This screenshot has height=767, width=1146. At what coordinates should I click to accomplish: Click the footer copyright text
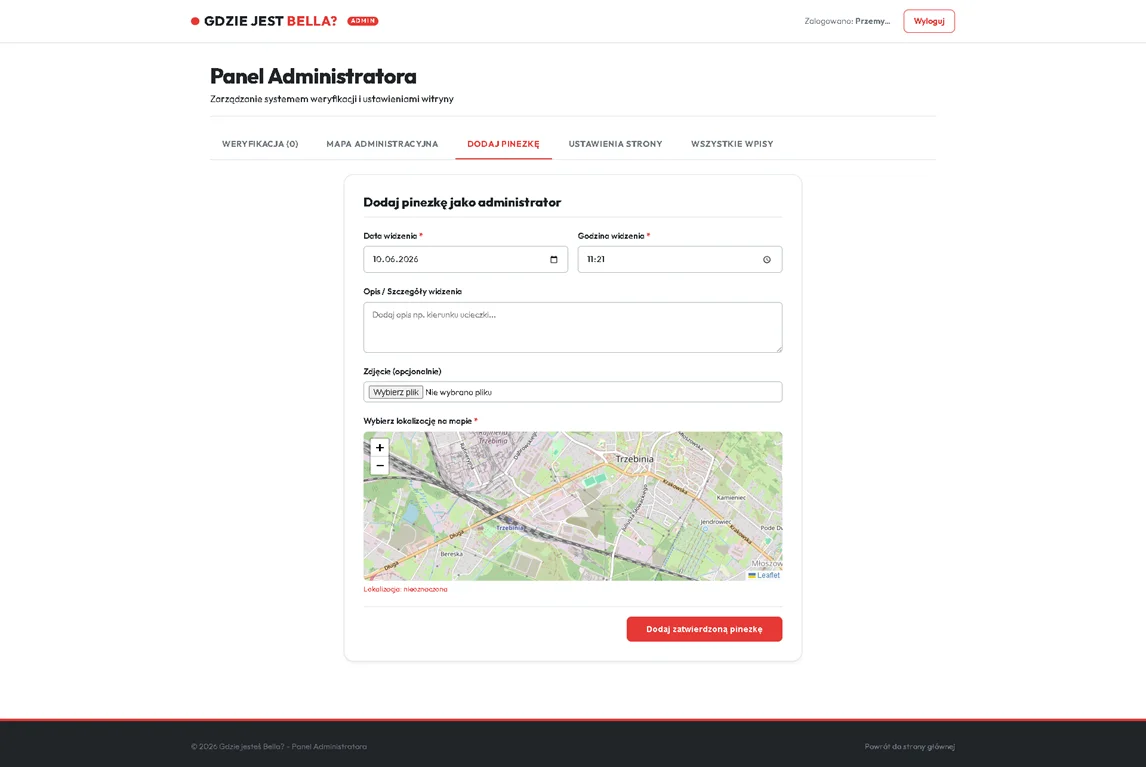click(x=279, y=747)
